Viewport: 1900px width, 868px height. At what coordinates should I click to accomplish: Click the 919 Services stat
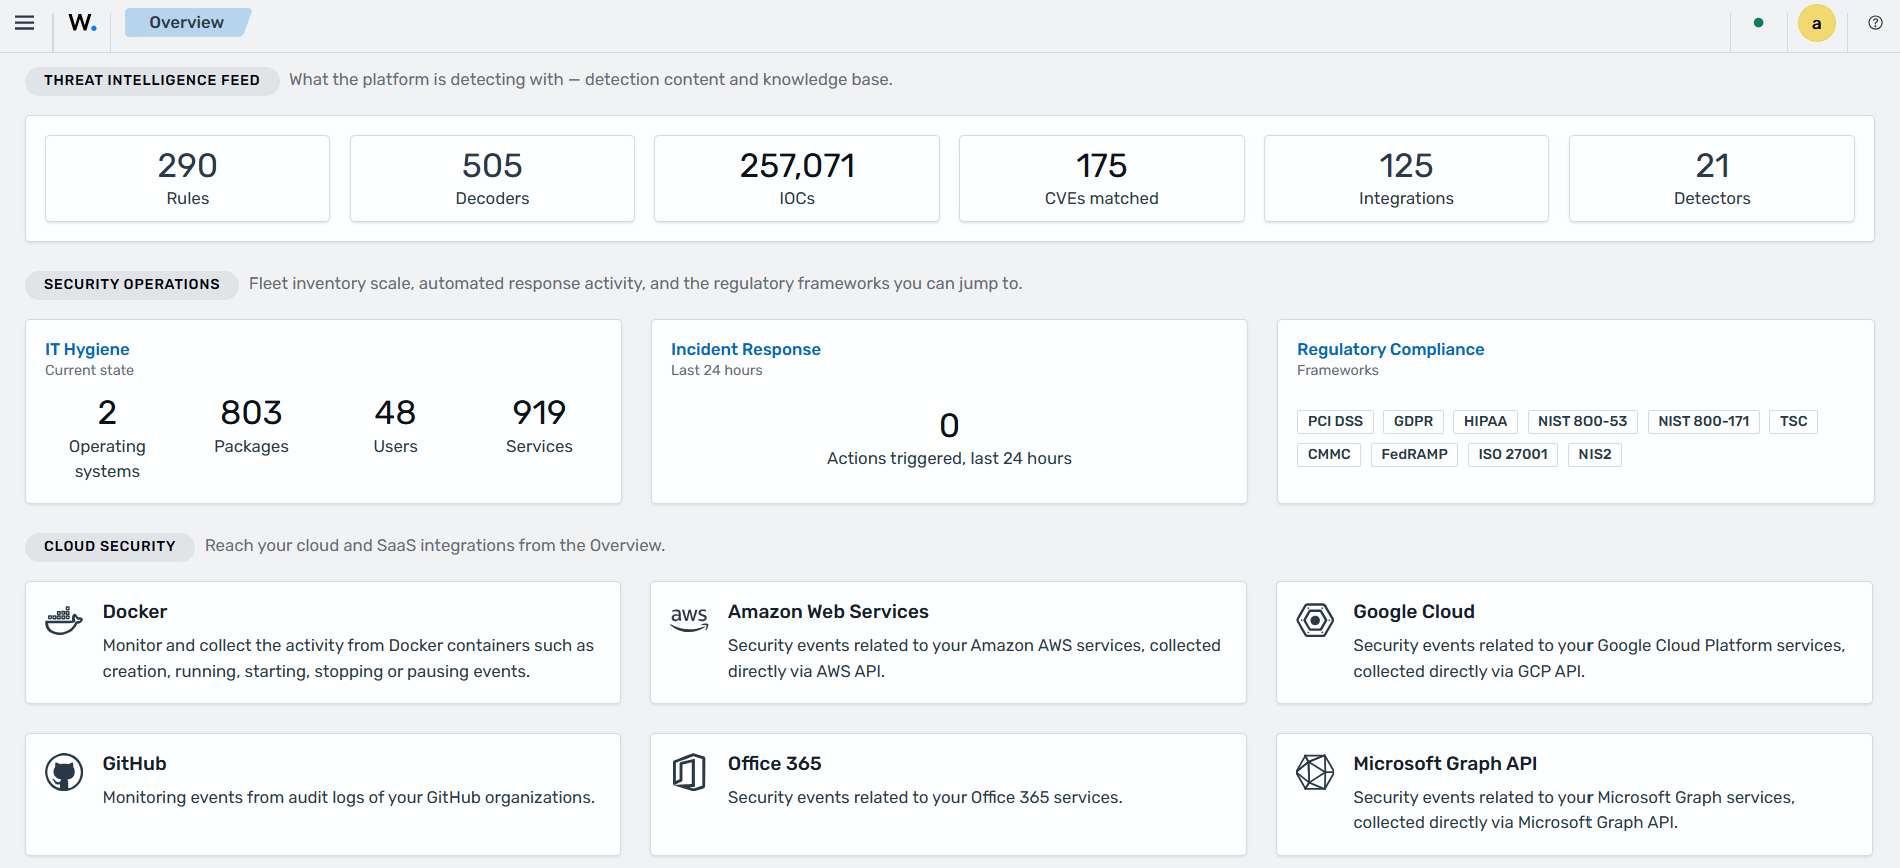(539, 425)
